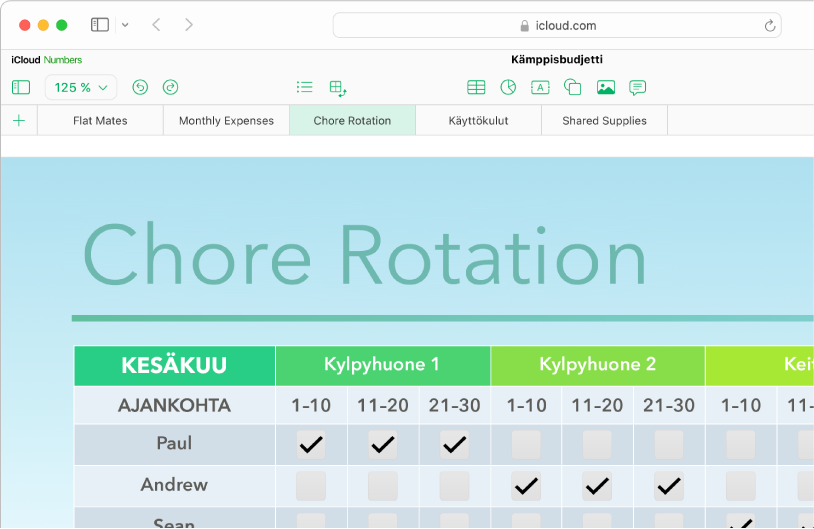
Task: Open the 125 % zoom dropdown
Action: 81,88
